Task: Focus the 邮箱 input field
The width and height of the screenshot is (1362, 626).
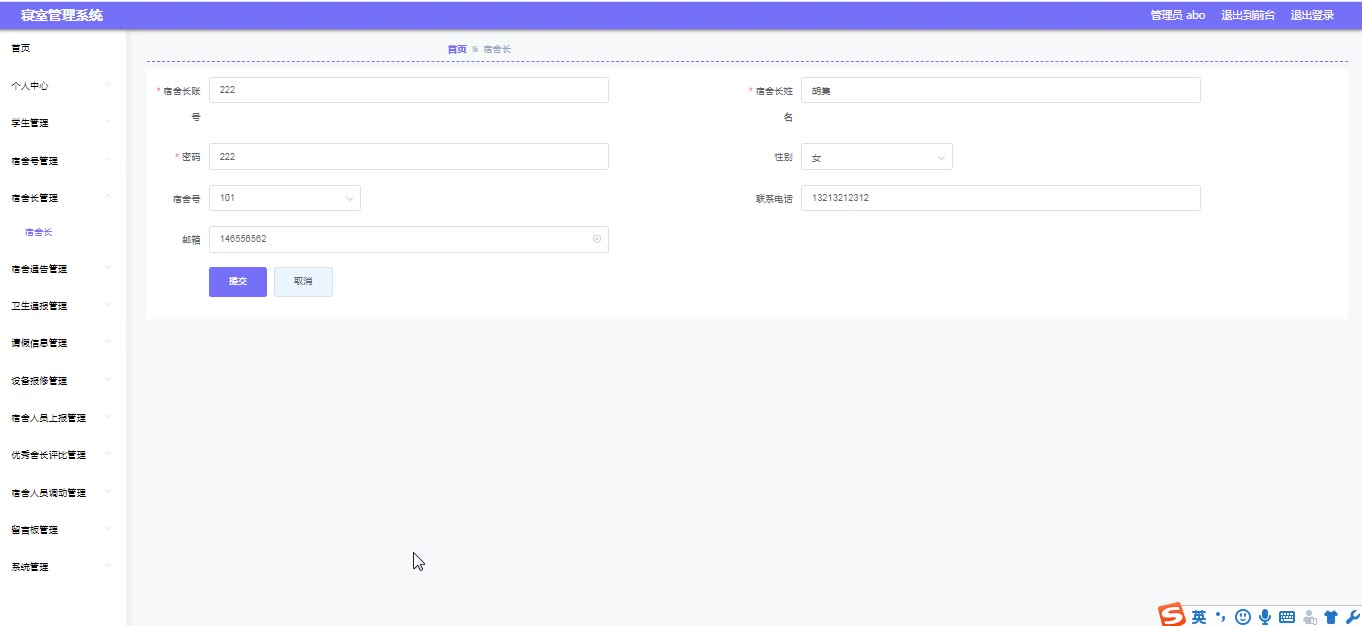Action: pos(409,239)
